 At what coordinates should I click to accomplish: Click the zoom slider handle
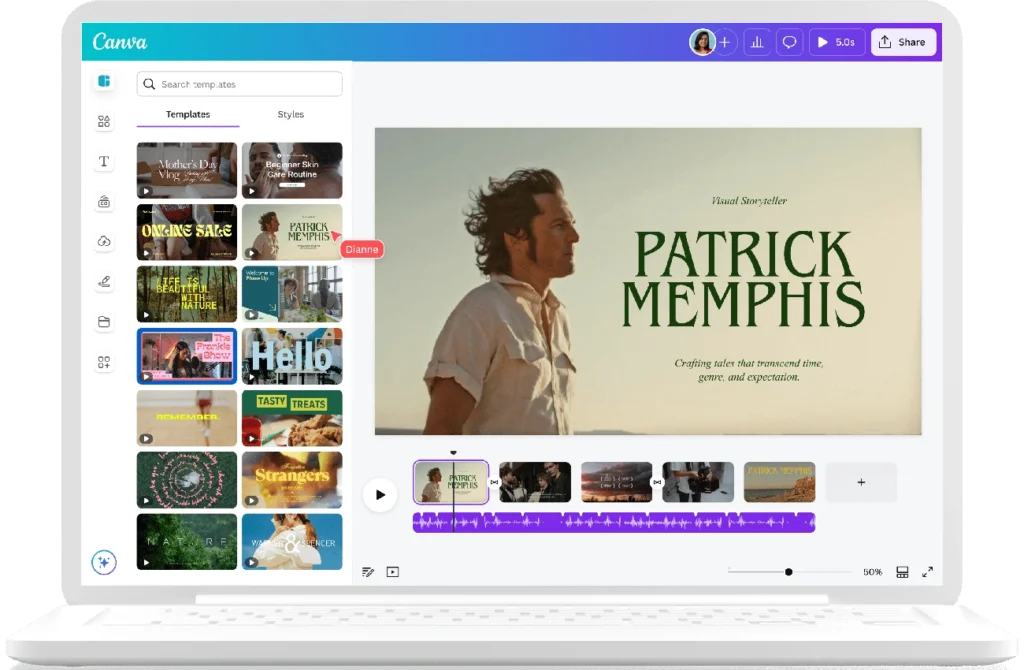[x=789, y=572]
